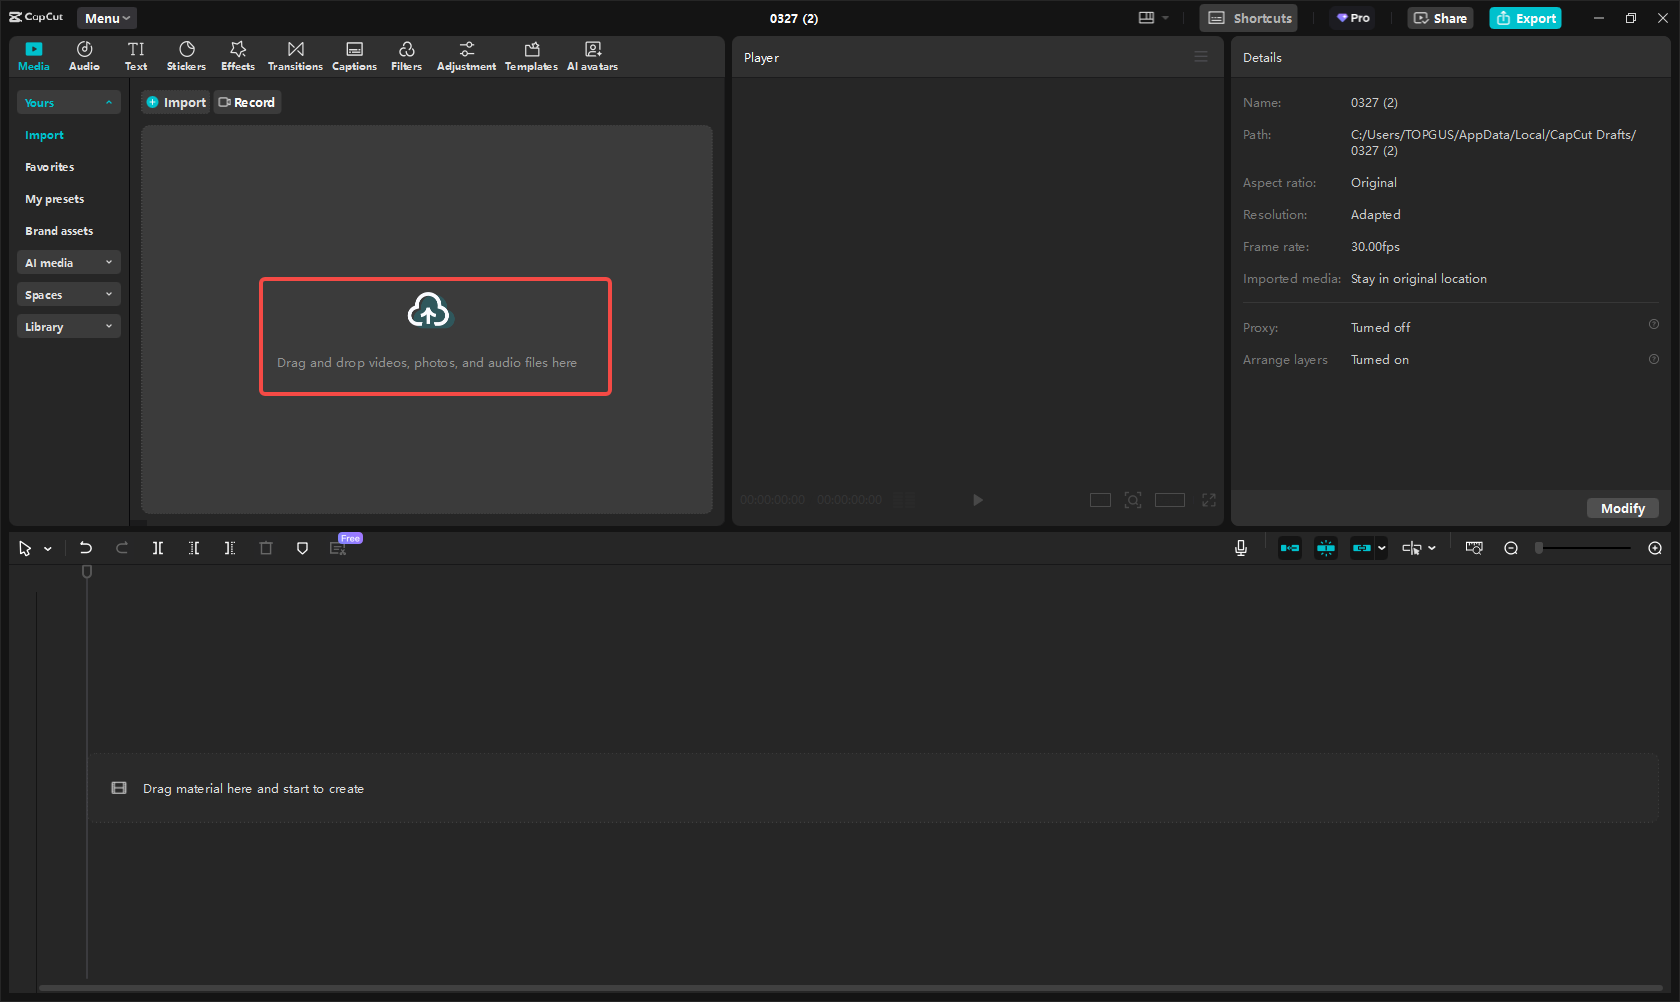Click the Share button
1680x1002 pixels.
coord(1440,18)
